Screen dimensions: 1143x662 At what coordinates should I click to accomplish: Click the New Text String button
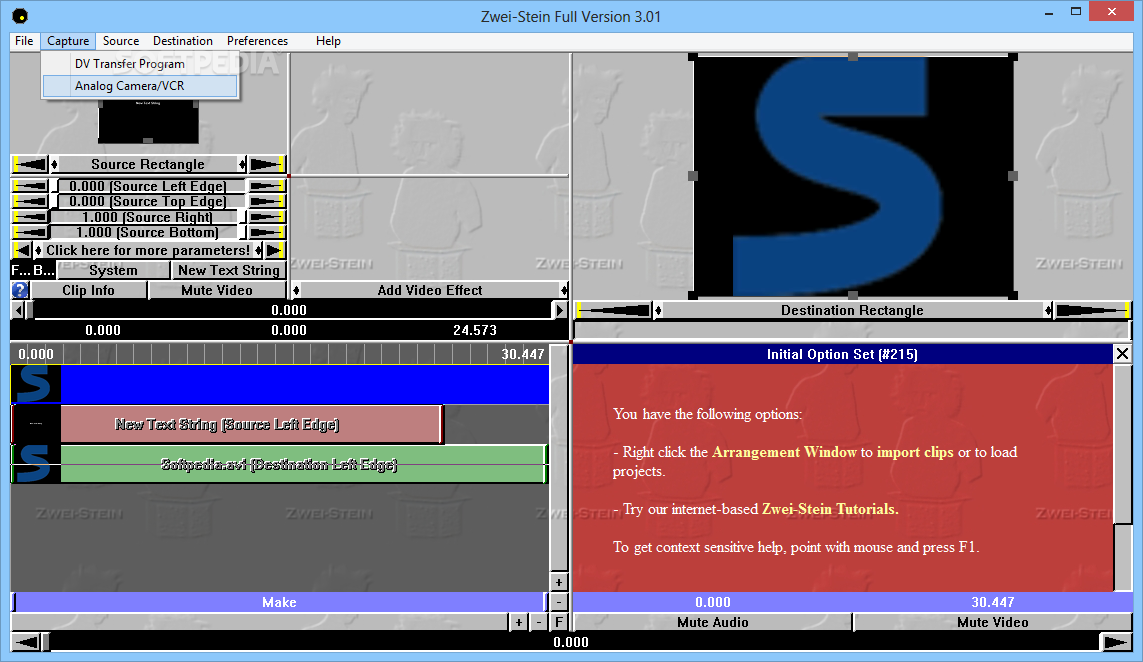[x=229, y=270]
